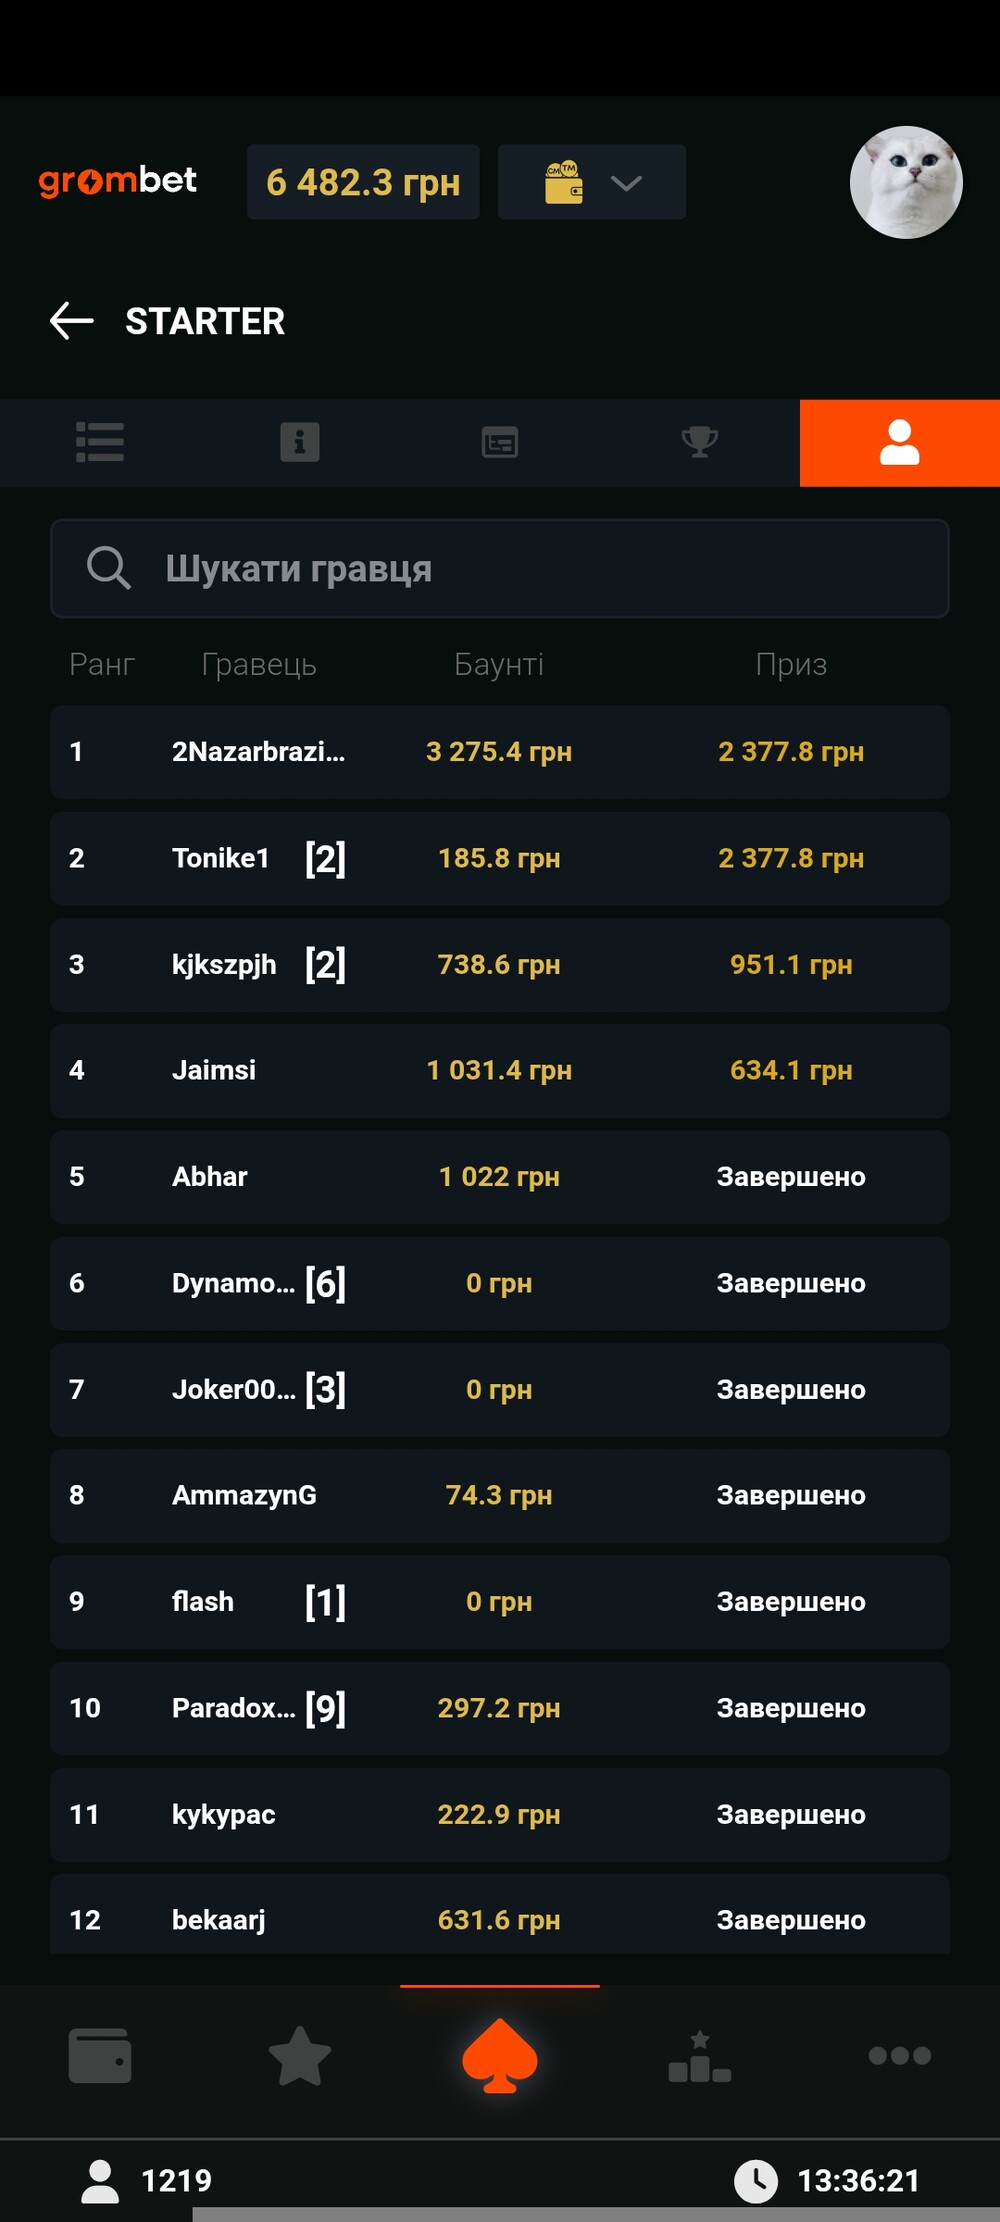
Task: Open the cat profile avatar
Action: [x=905, y=182]
